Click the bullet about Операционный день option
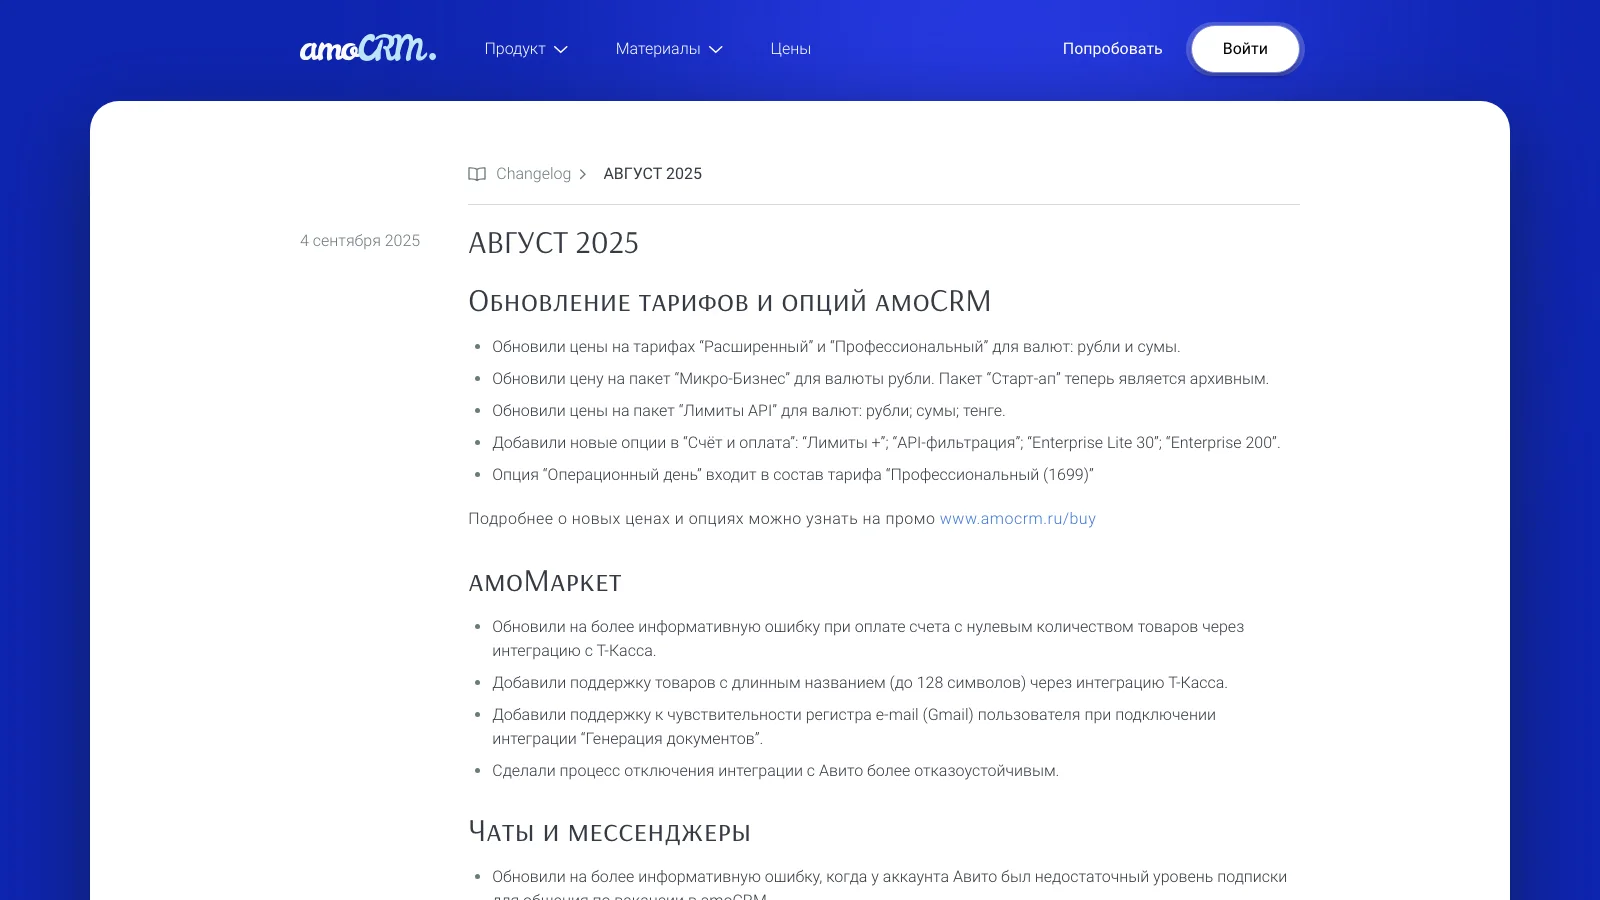Viewport: 1600px width, 900px height. coord(793,475)
